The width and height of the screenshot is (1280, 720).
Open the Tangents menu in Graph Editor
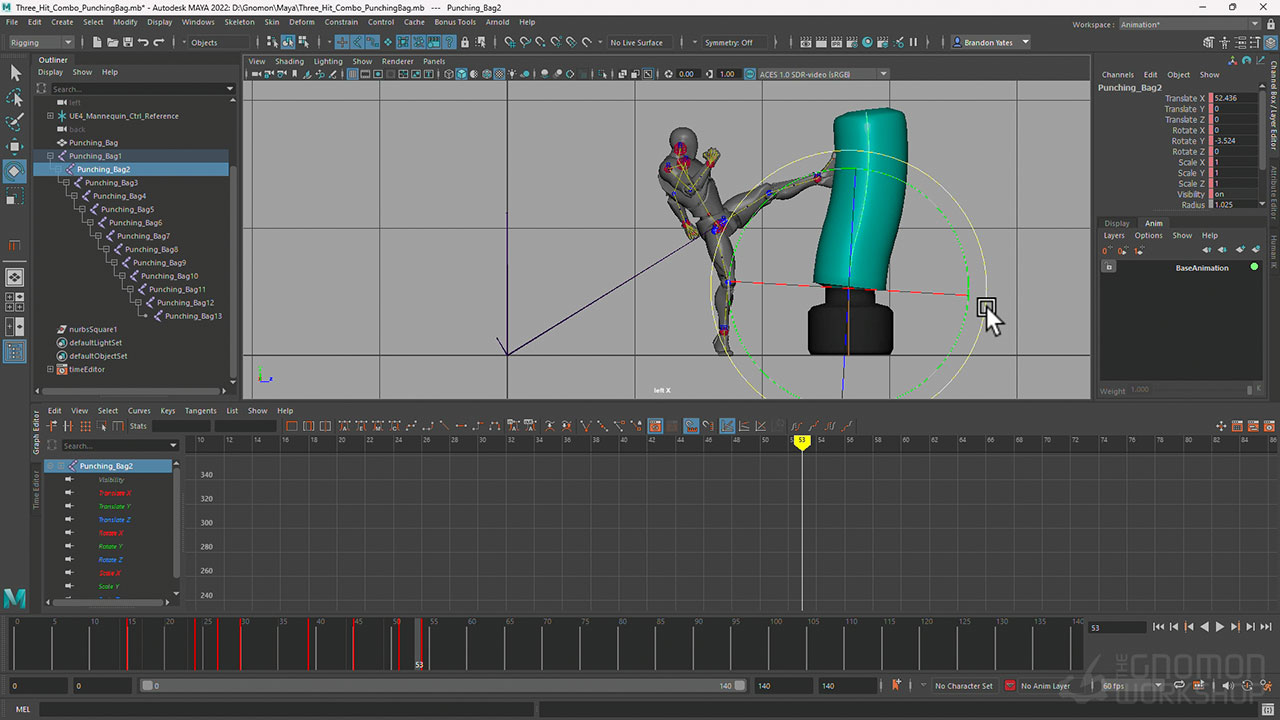point(200,410)
